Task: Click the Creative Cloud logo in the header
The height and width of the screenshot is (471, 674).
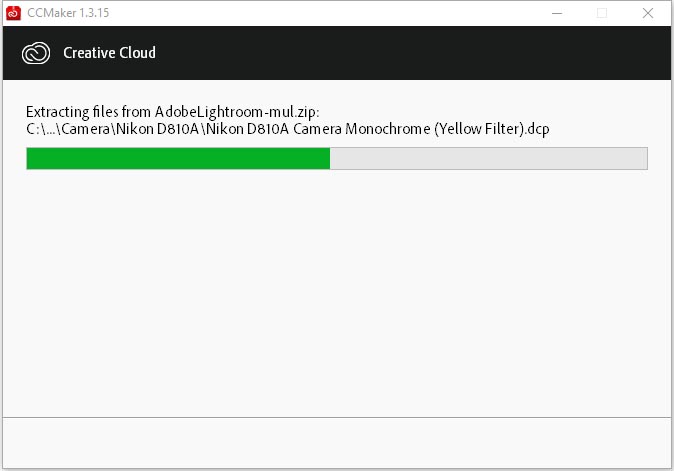Action: 36,53
